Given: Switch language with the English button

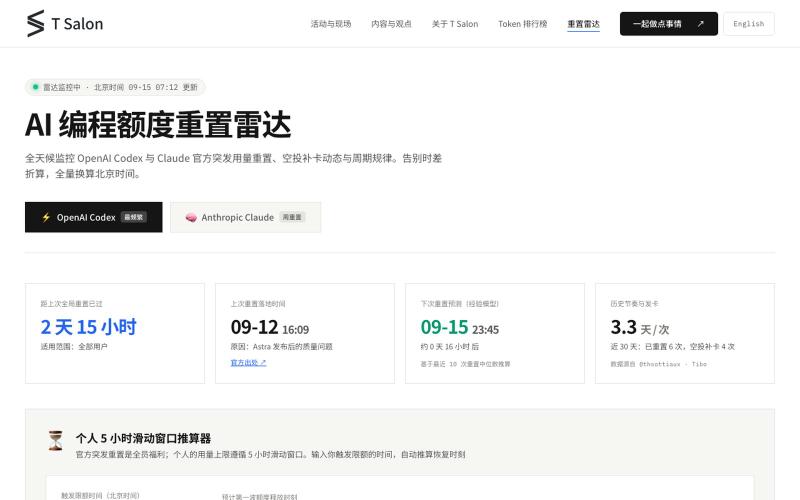Looking at the screenshot, I should 748,24.
